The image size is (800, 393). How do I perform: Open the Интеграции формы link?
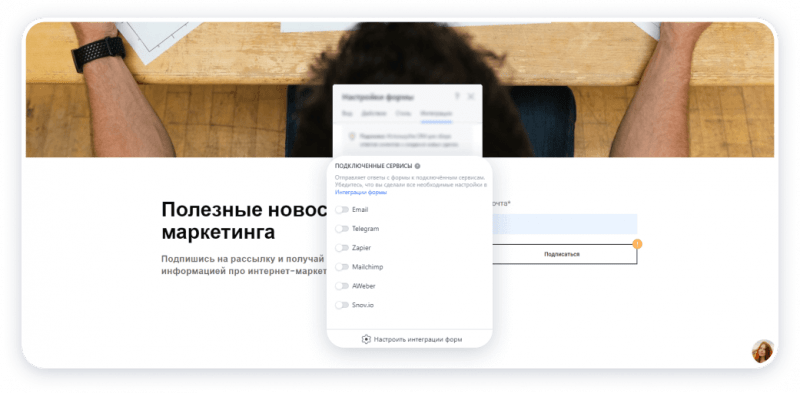361,192
